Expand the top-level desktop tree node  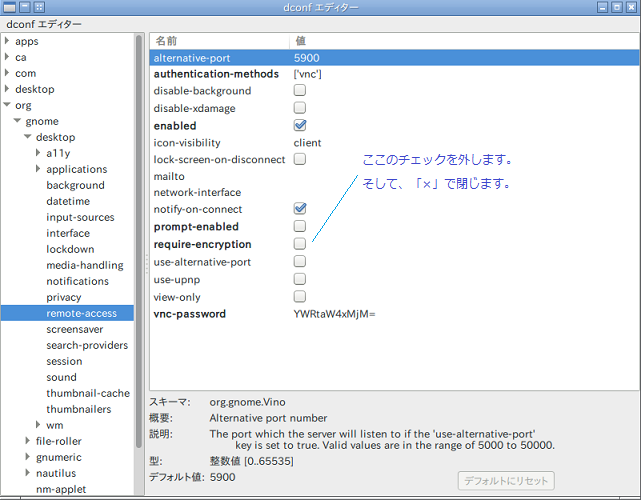(7, 89)
